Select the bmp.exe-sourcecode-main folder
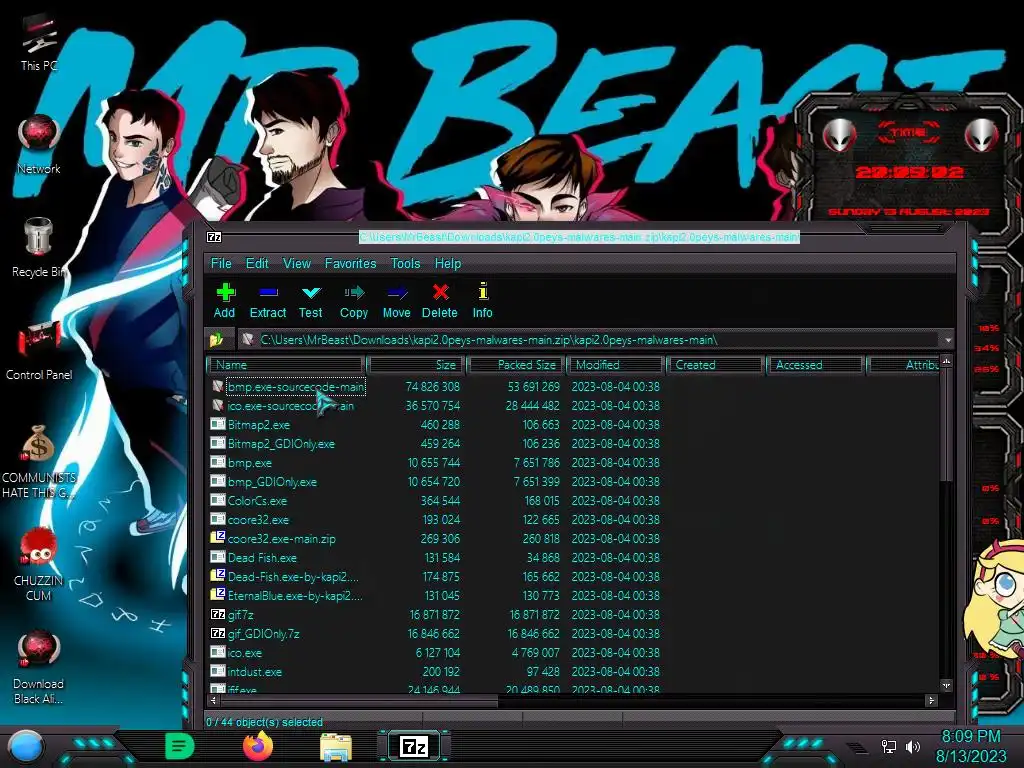This screenshot has height=768, width=1024. pos(295,387)
